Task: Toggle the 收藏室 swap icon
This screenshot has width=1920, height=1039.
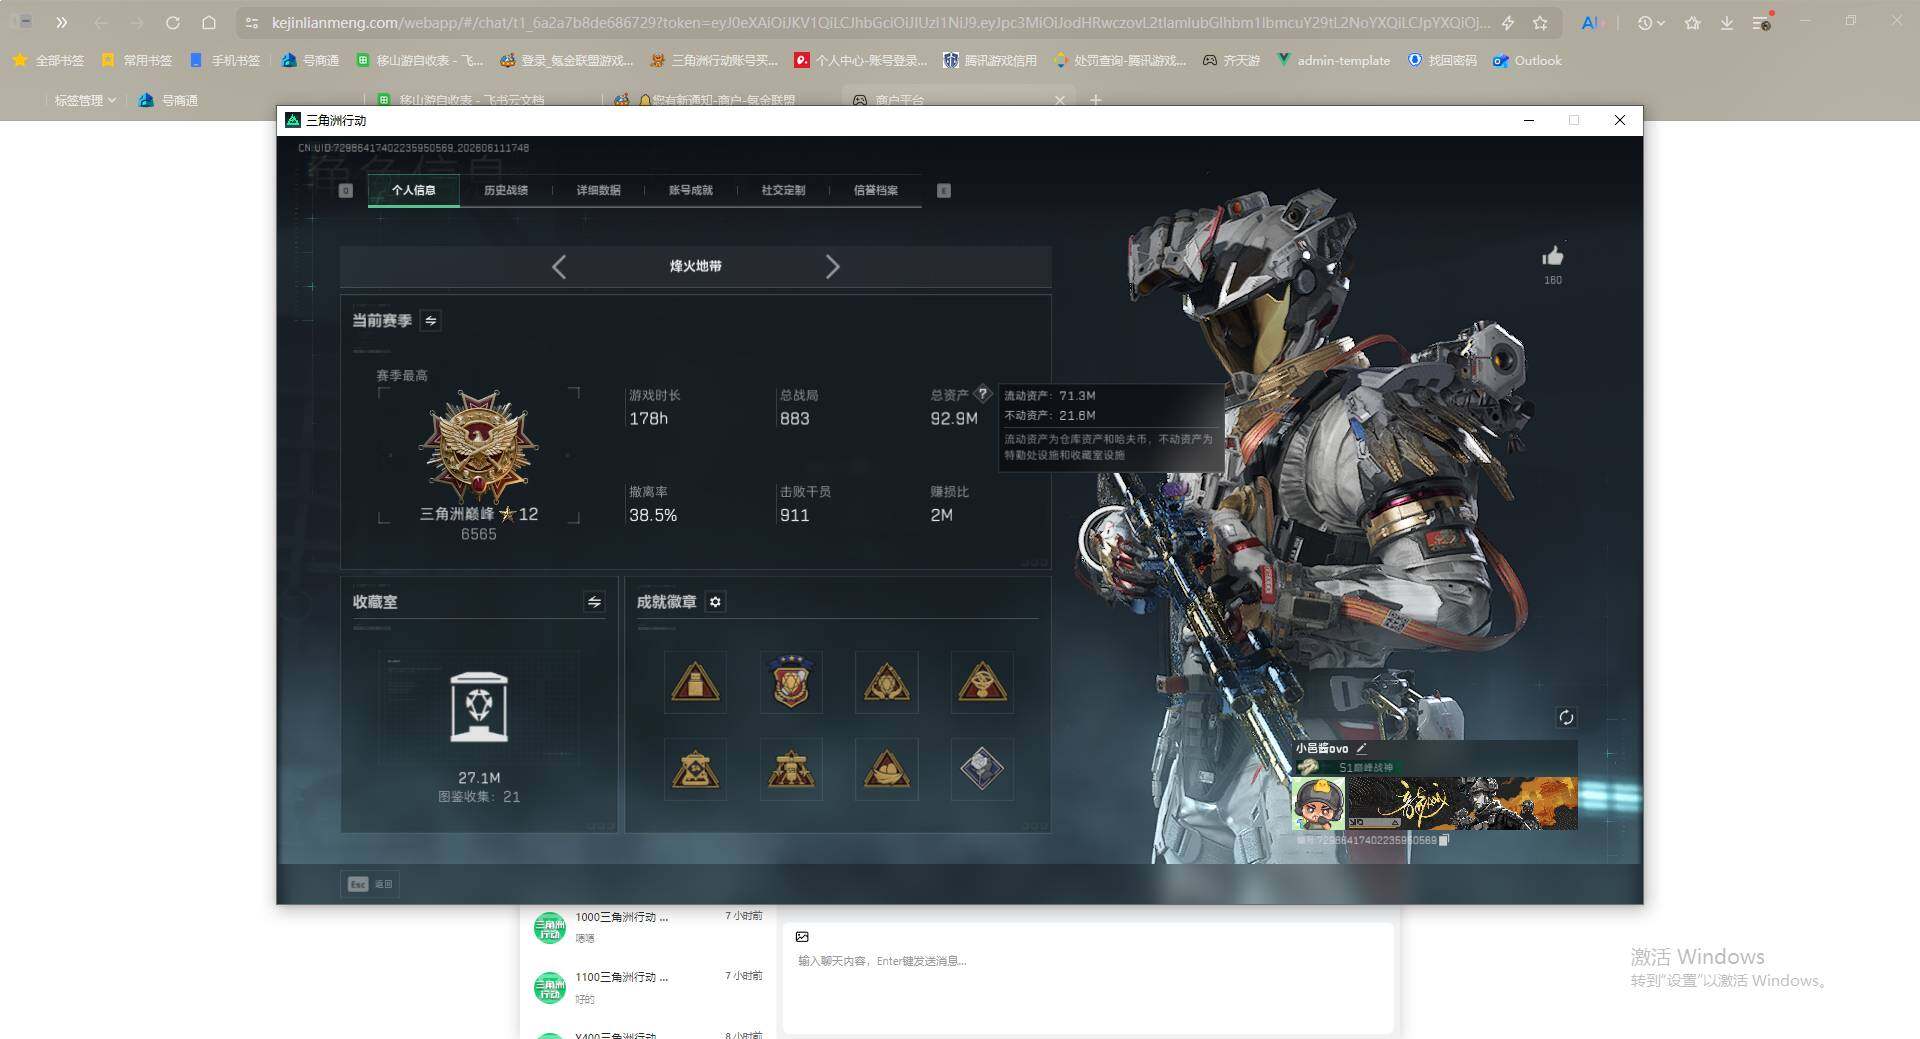Action: pos(594,602)
